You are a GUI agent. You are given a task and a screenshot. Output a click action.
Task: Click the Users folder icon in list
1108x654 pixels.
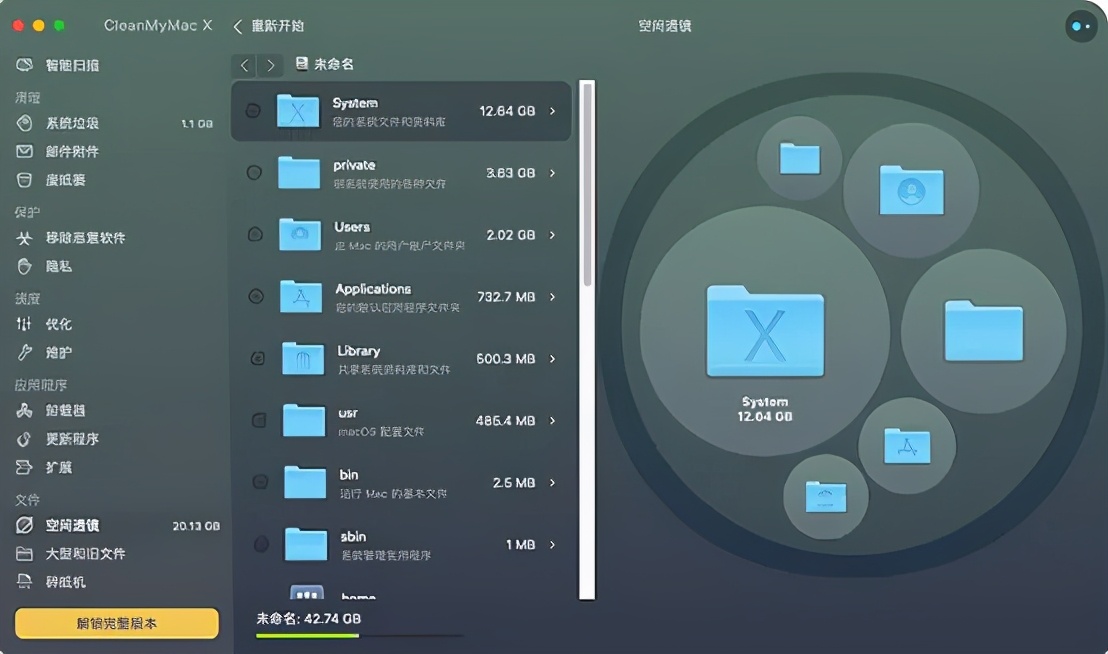click(x=300, y=234)
